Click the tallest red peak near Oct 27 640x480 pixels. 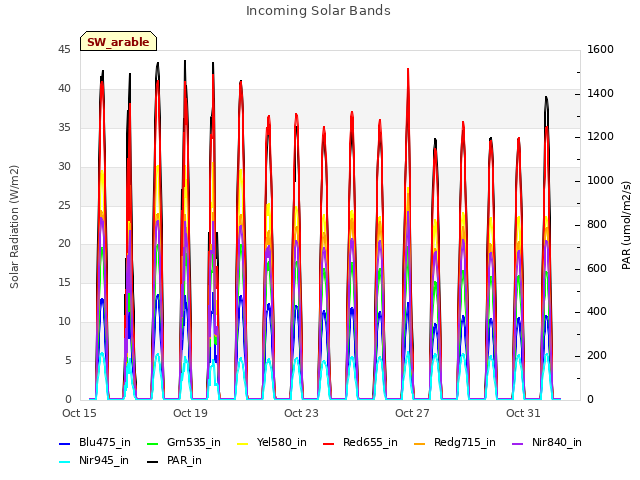point(408,70)
